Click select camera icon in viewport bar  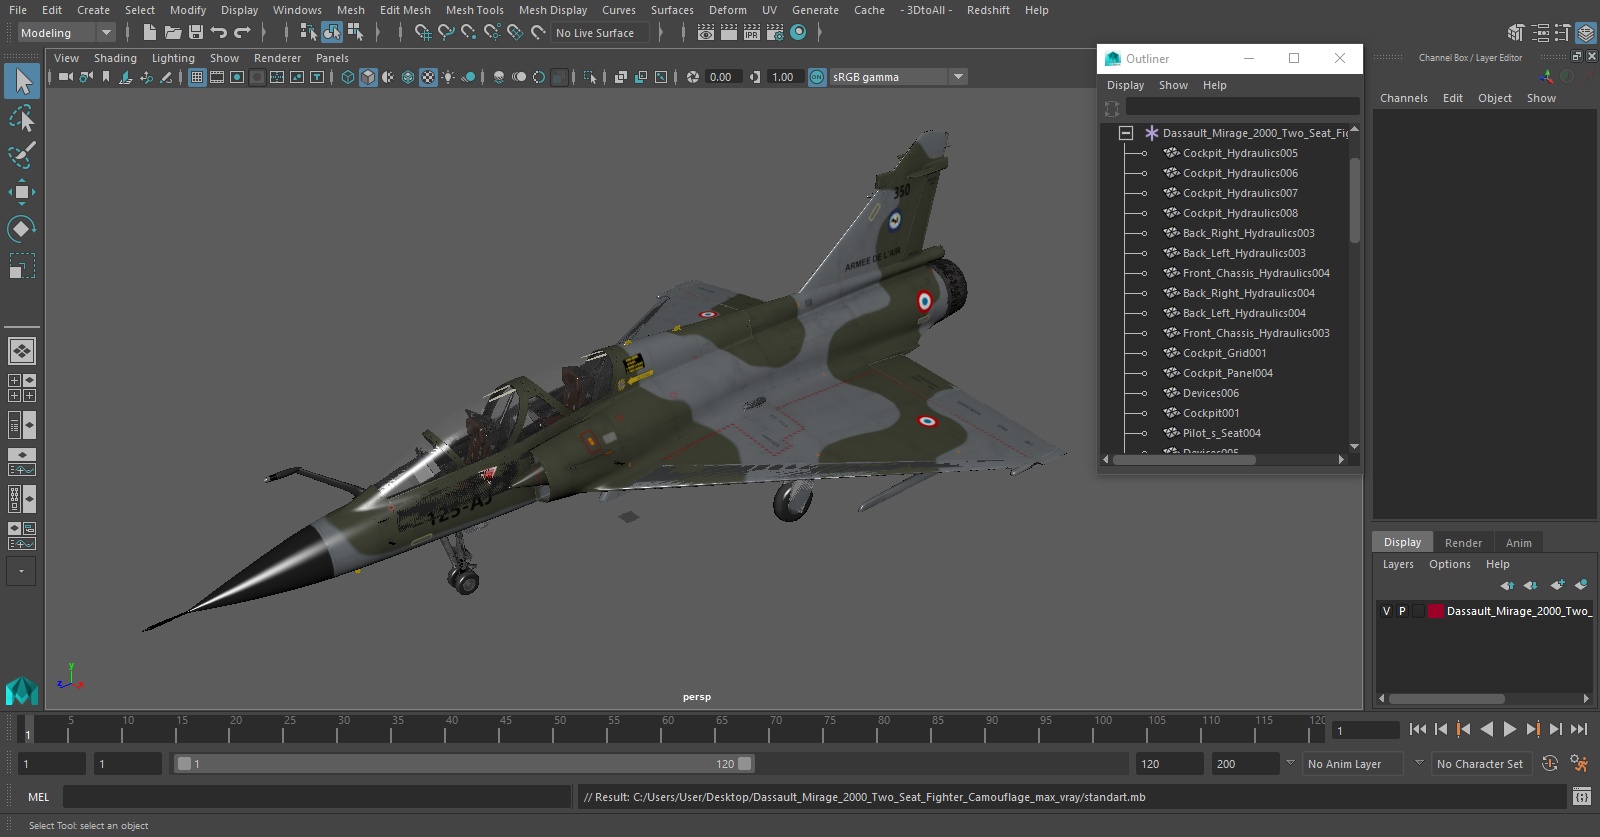[65, 77]
